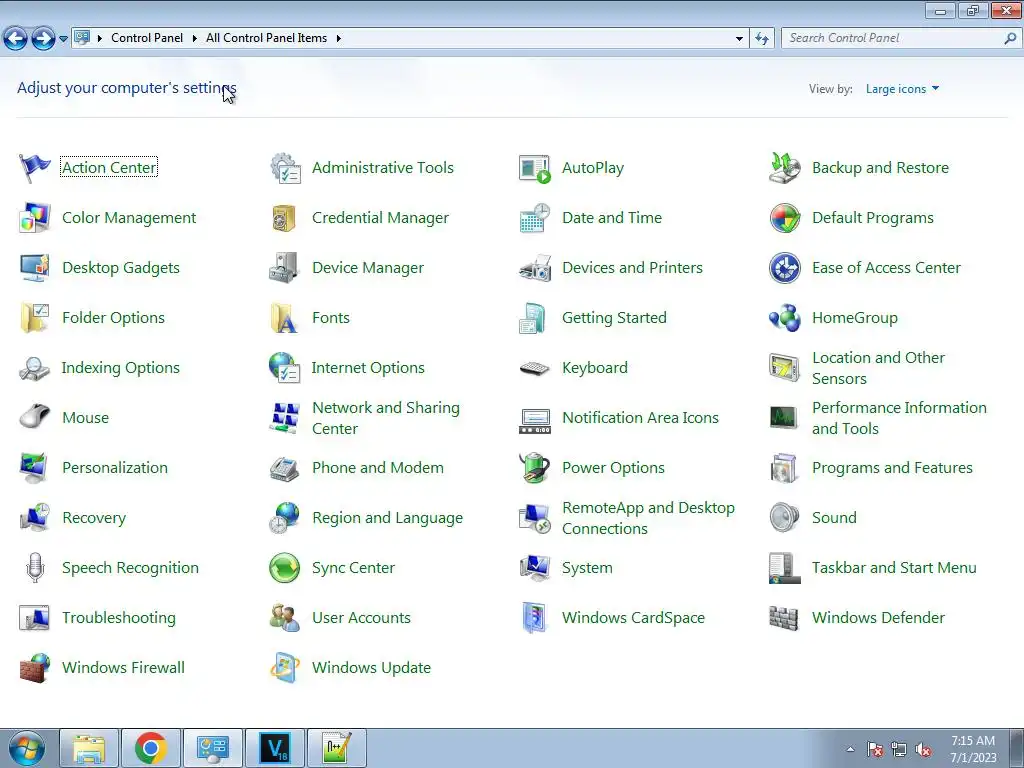Click the Device Manager icon
Image resolution: width=1024 pixels, height=768 pixels.
pyautogui.click(x=285, y=268)
